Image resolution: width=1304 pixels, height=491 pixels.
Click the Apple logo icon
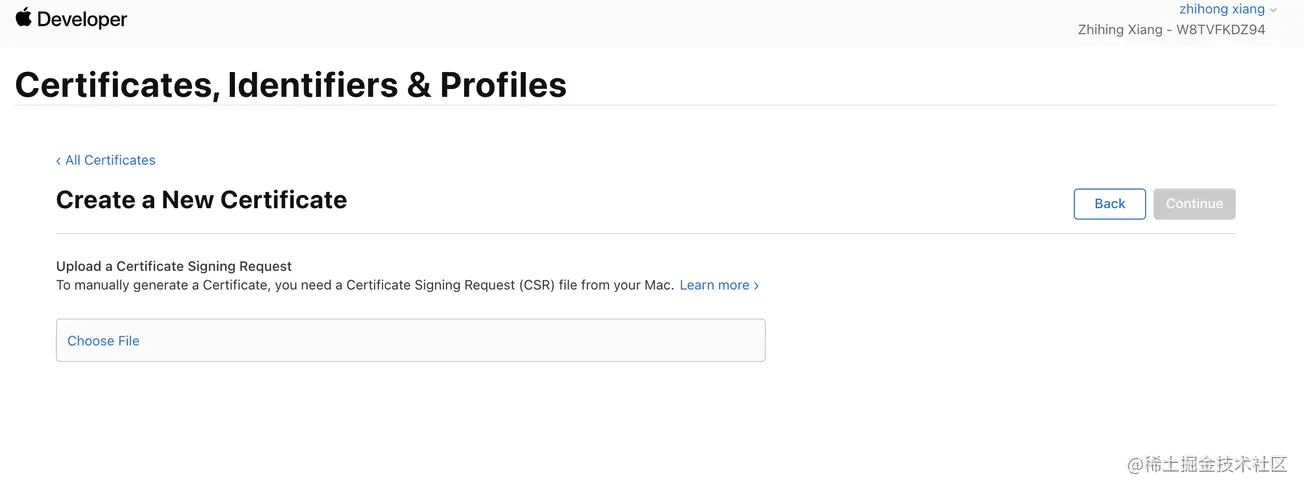click(24, 17)
